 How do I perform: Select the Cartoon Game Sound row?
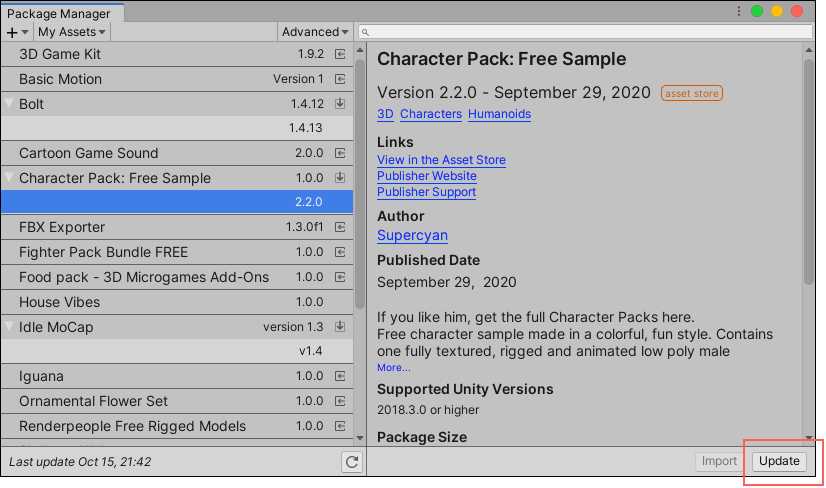tap(177, 153)
